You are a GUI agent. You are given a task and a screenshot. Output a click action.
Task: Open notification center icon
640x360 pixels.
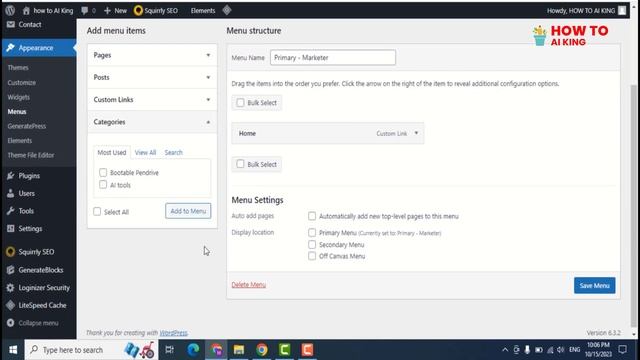(622, 350)
